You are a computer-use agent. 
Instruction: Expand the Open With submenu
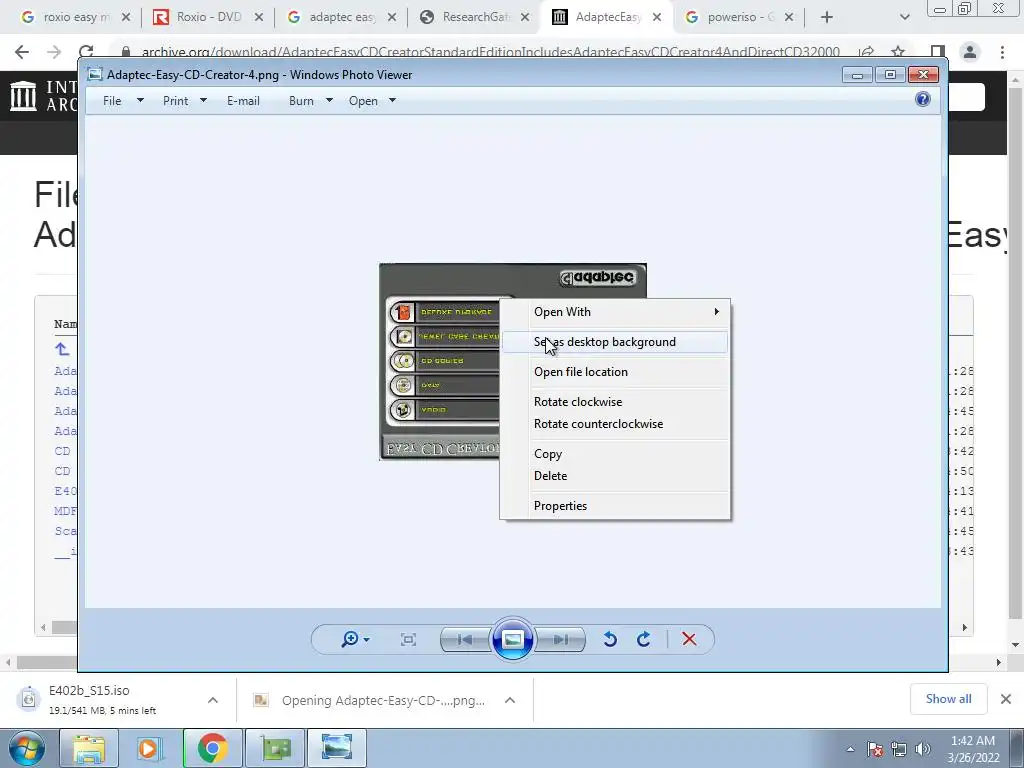point(615,312)
